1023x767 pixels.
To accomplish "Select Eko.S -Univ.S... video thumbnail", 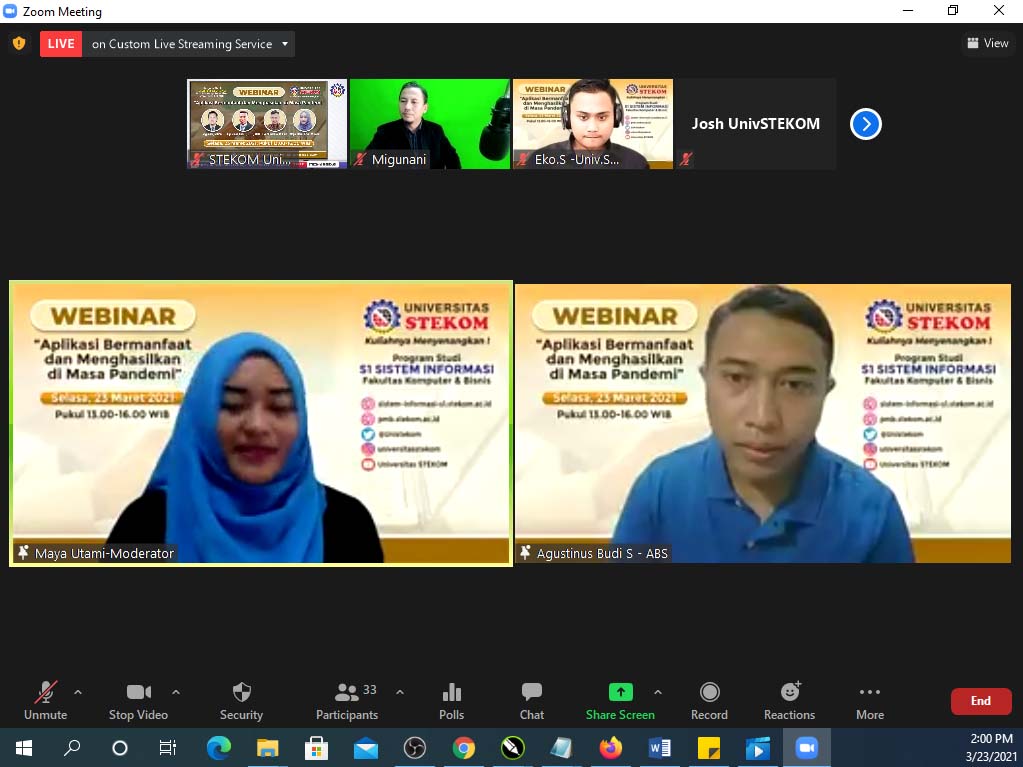I will (x=593, y=124).
